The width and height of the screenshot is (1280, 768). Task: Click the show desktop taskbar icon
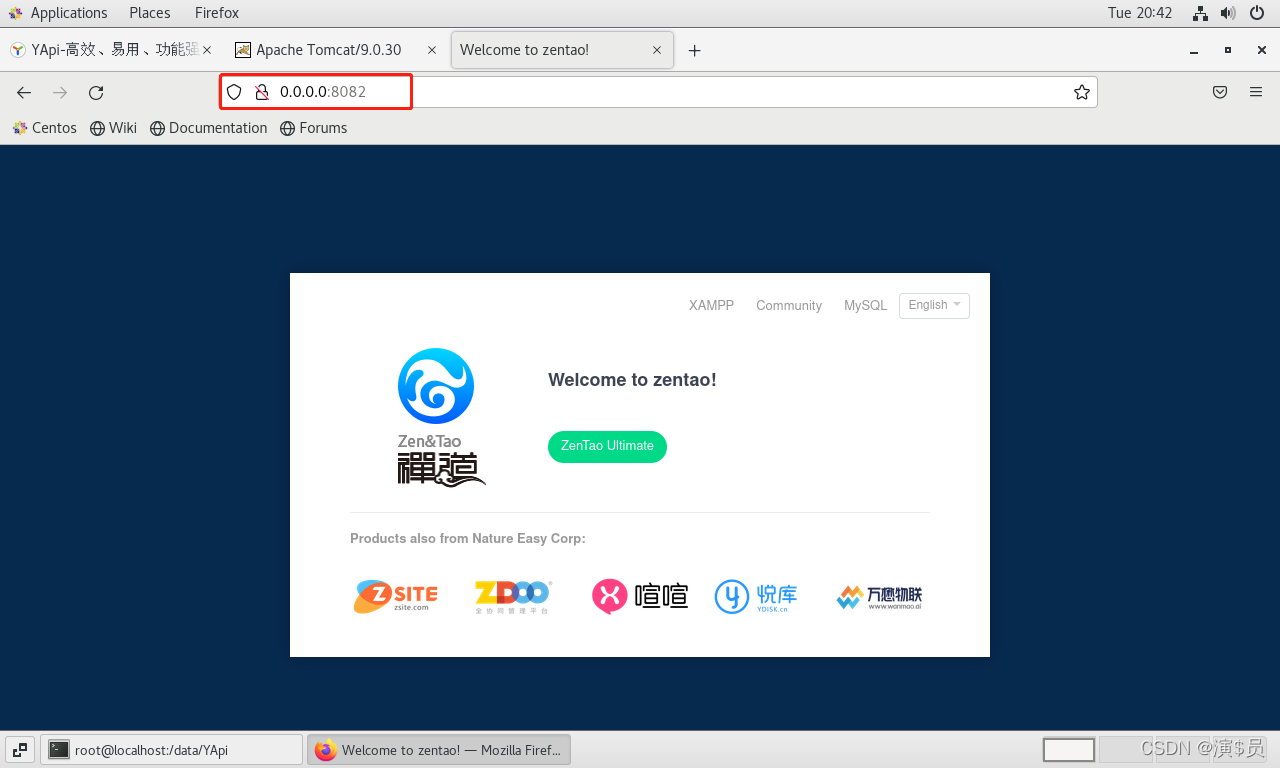tap(20, 750)
